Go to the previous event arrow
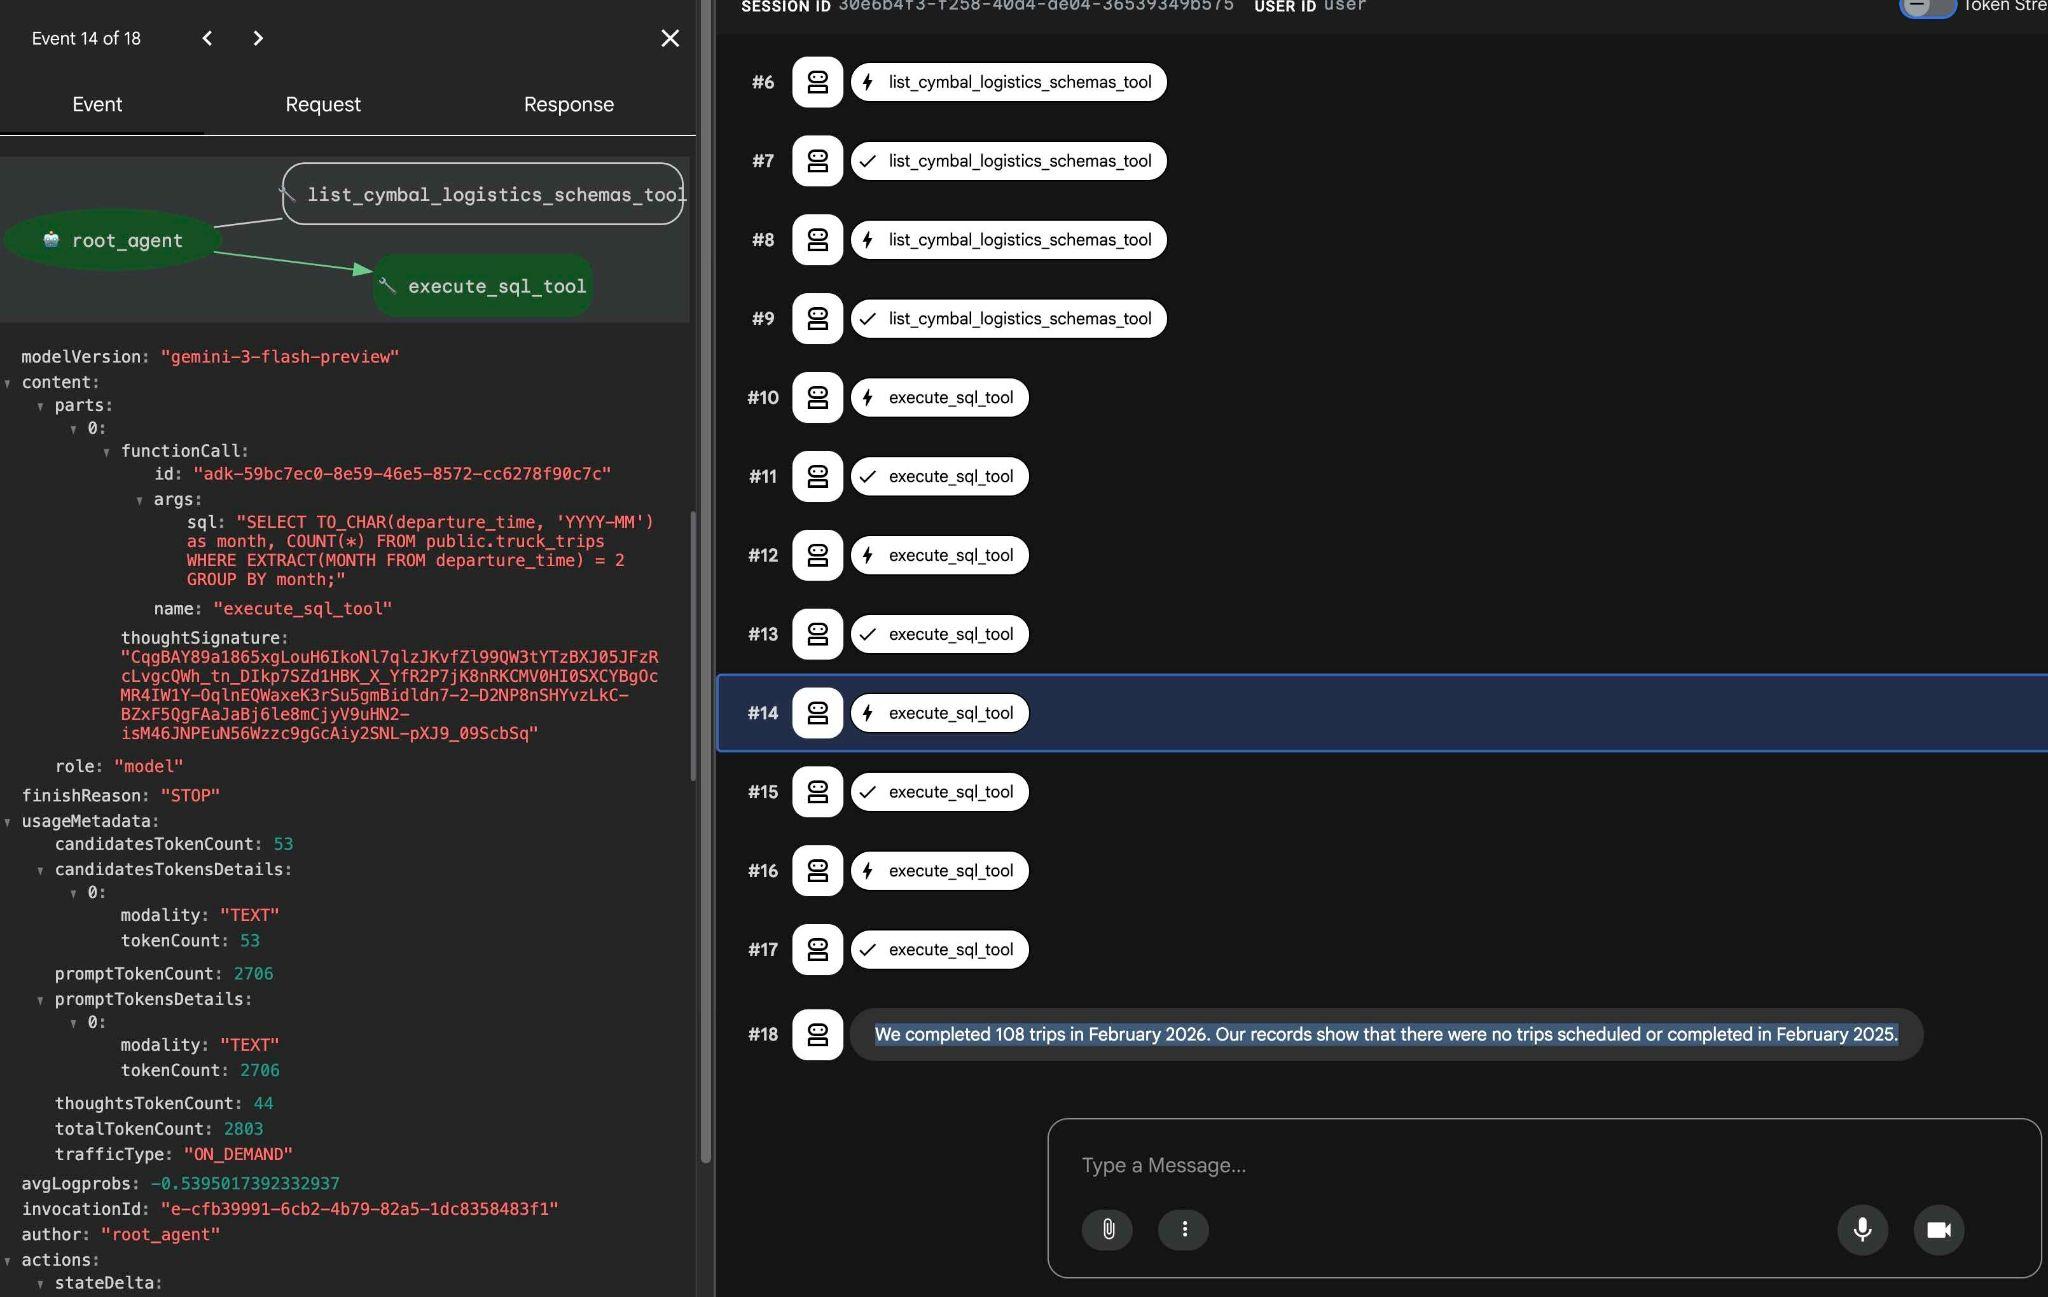The image size is (2048, 1297). (x=207, y=38)
